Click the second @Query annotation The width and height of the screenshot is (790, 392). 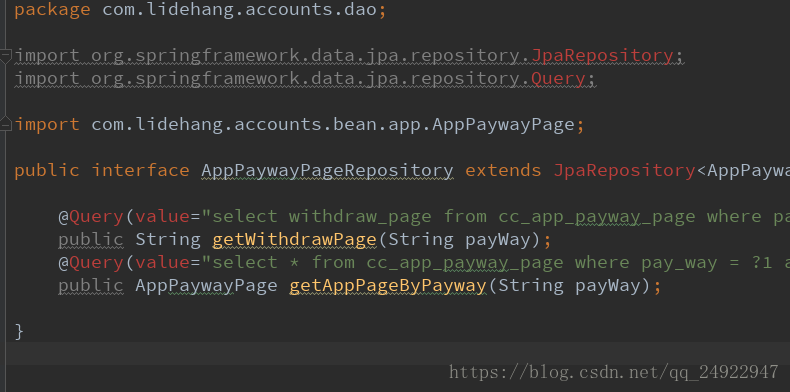(91, 263)
